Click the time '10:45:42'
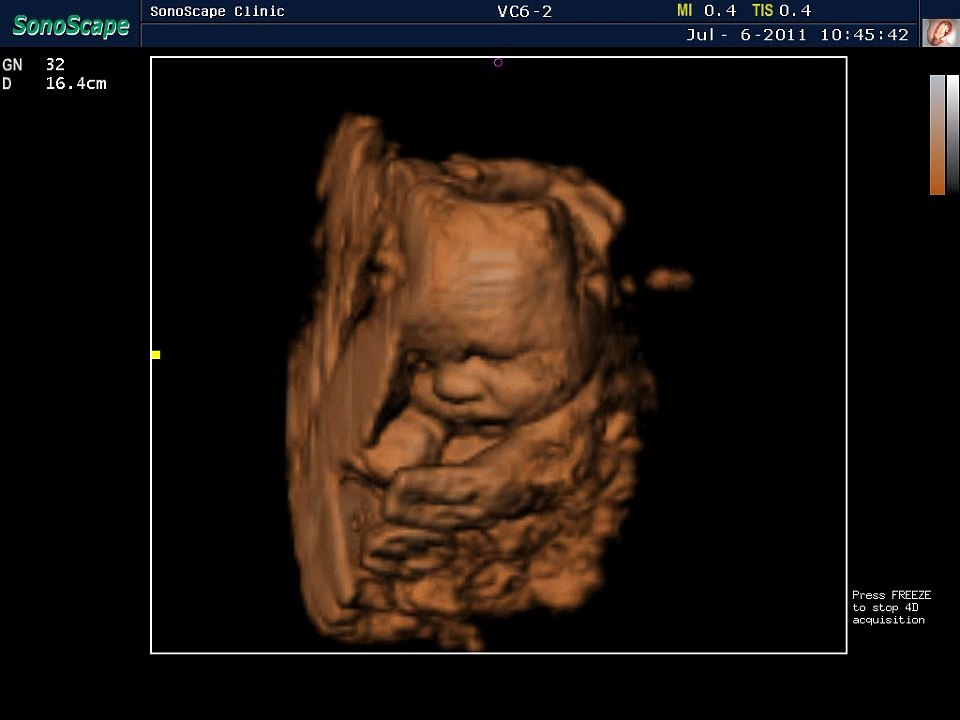 tap(864, 35)
